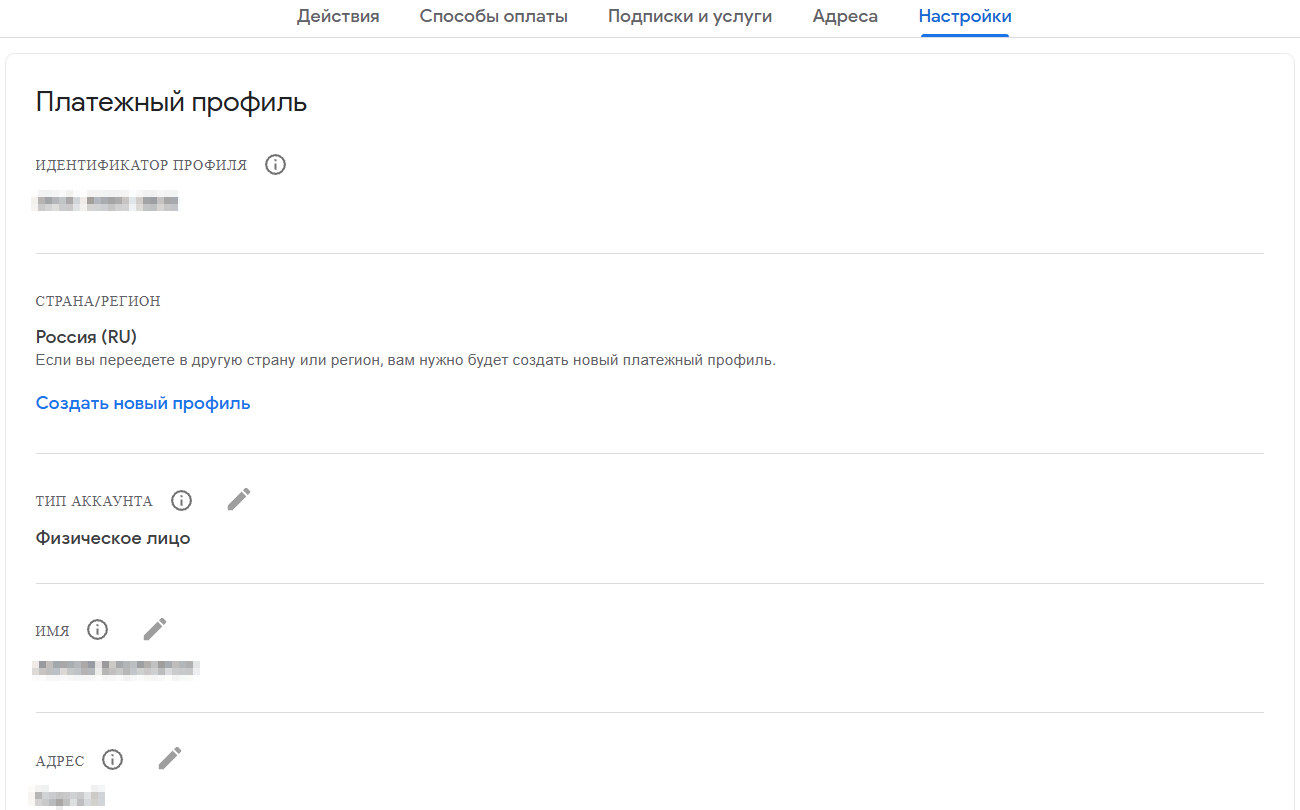The height and width of the screenshot is (810, 1300).
Task: Click the Создать новый профиль link
Action: (x=143, y=403)
